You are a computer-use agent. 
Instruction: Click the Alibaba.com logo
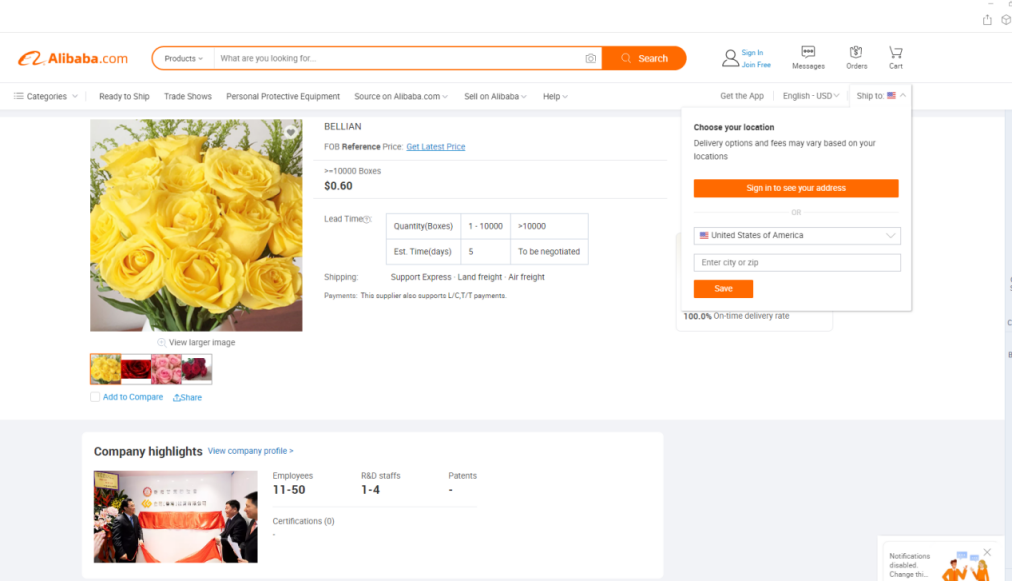pos(72,59)
